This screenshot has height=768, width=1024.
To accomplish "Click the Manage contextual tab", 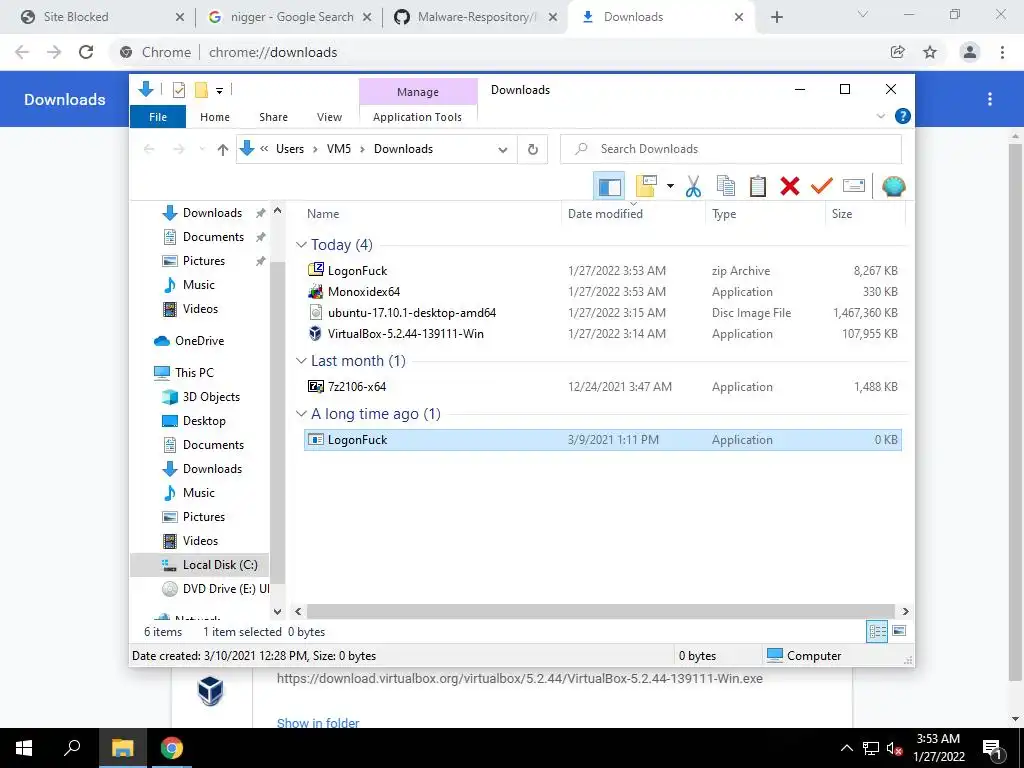I will click(x=418, y=92).
